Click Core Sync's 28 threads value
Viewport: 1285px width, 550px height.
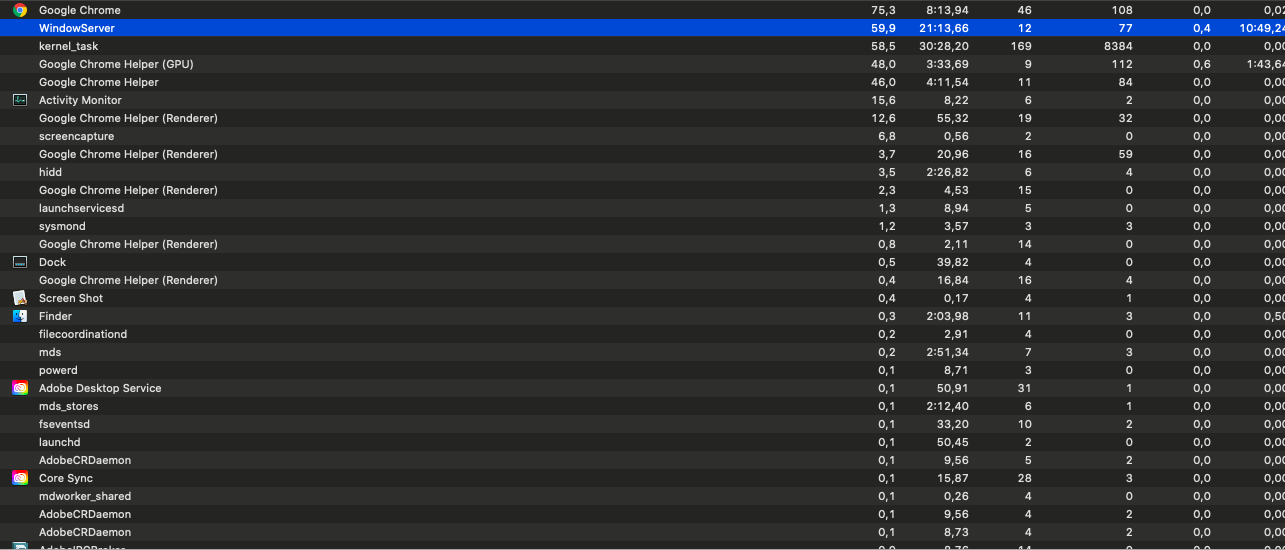[1024, 478]
